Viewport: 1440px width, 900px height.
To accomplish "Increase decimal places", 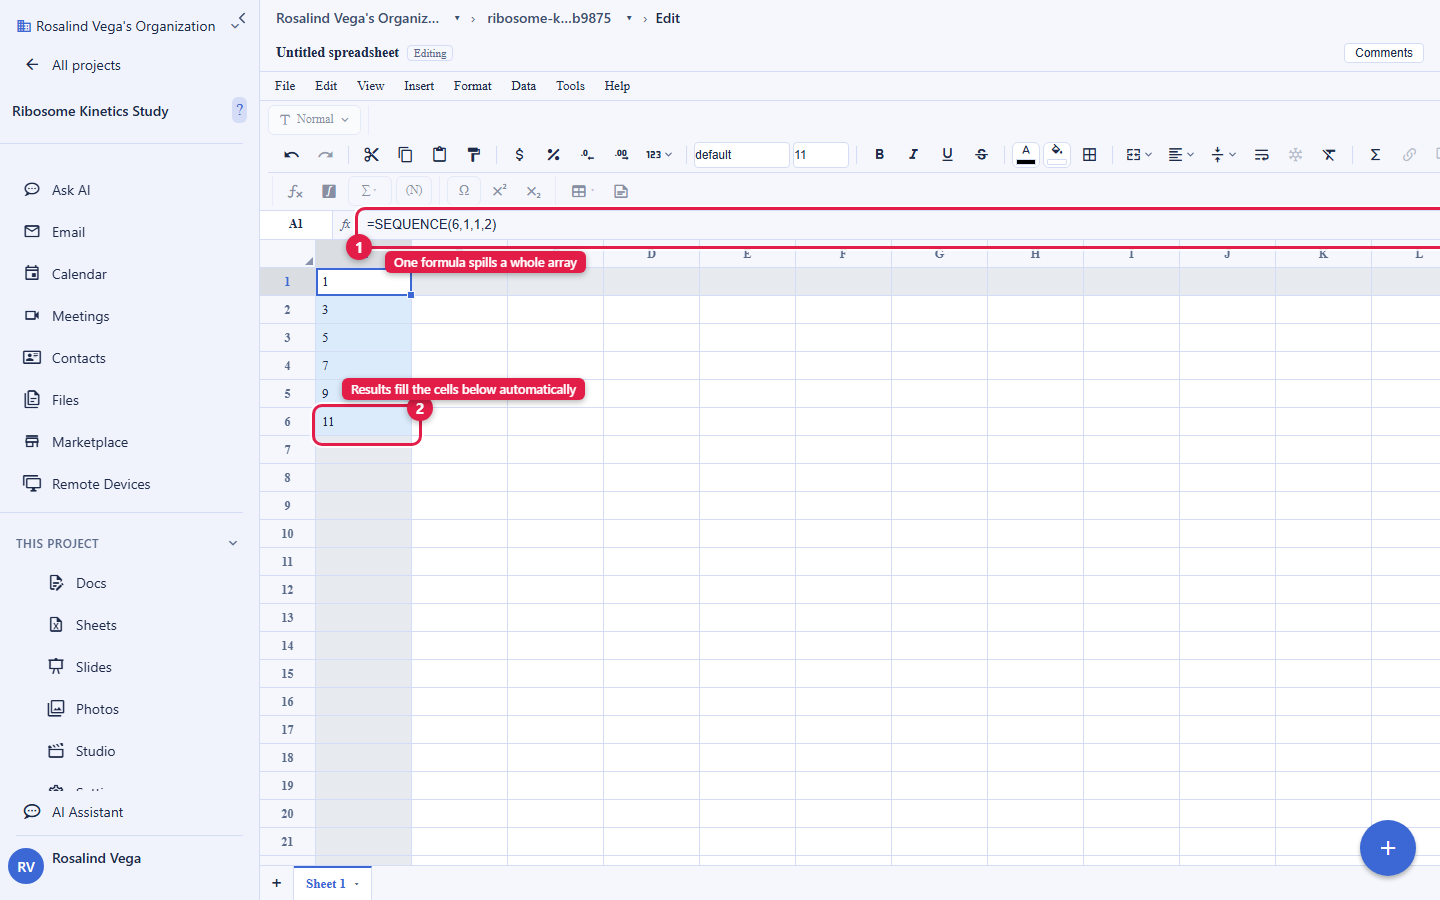I will point(621,155).
